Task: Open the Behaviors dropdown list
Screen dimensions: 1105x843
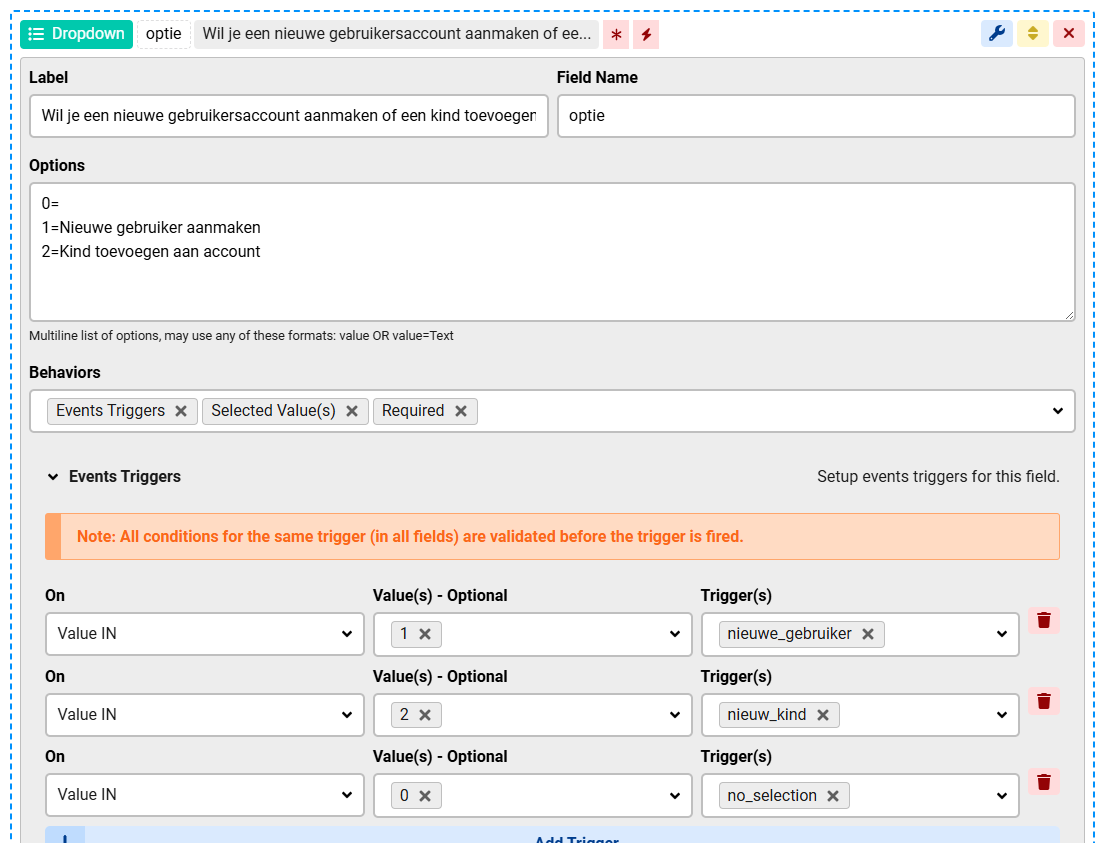Action: [x=1057, y=411]
